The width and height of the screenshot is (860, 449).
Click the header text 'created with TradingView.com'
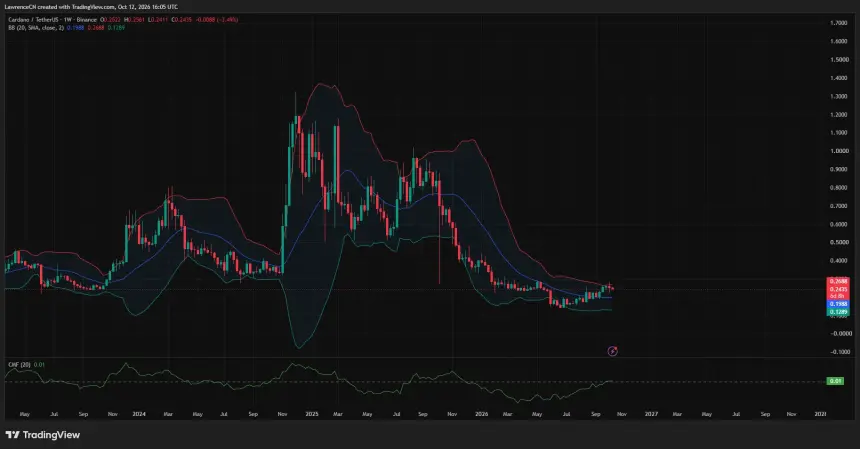point(77,7)
